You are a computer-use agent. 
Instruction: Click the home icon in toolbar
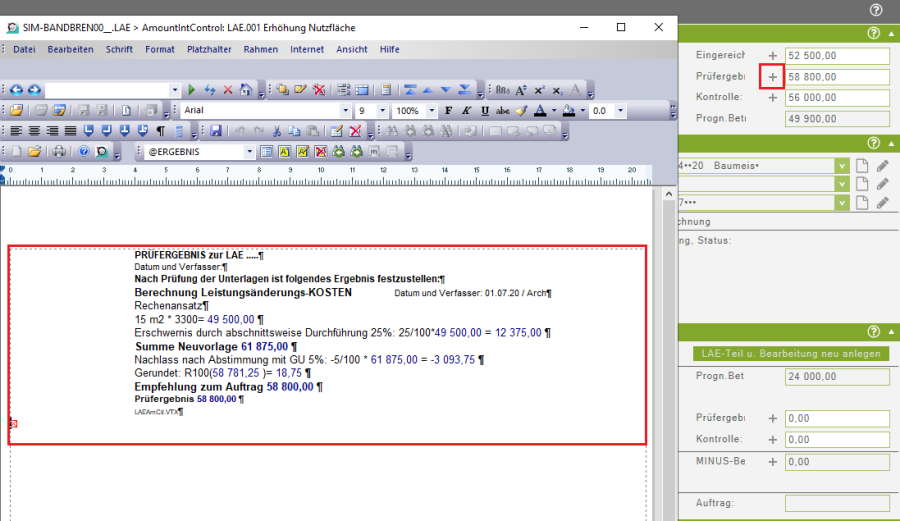click(245, 90)
